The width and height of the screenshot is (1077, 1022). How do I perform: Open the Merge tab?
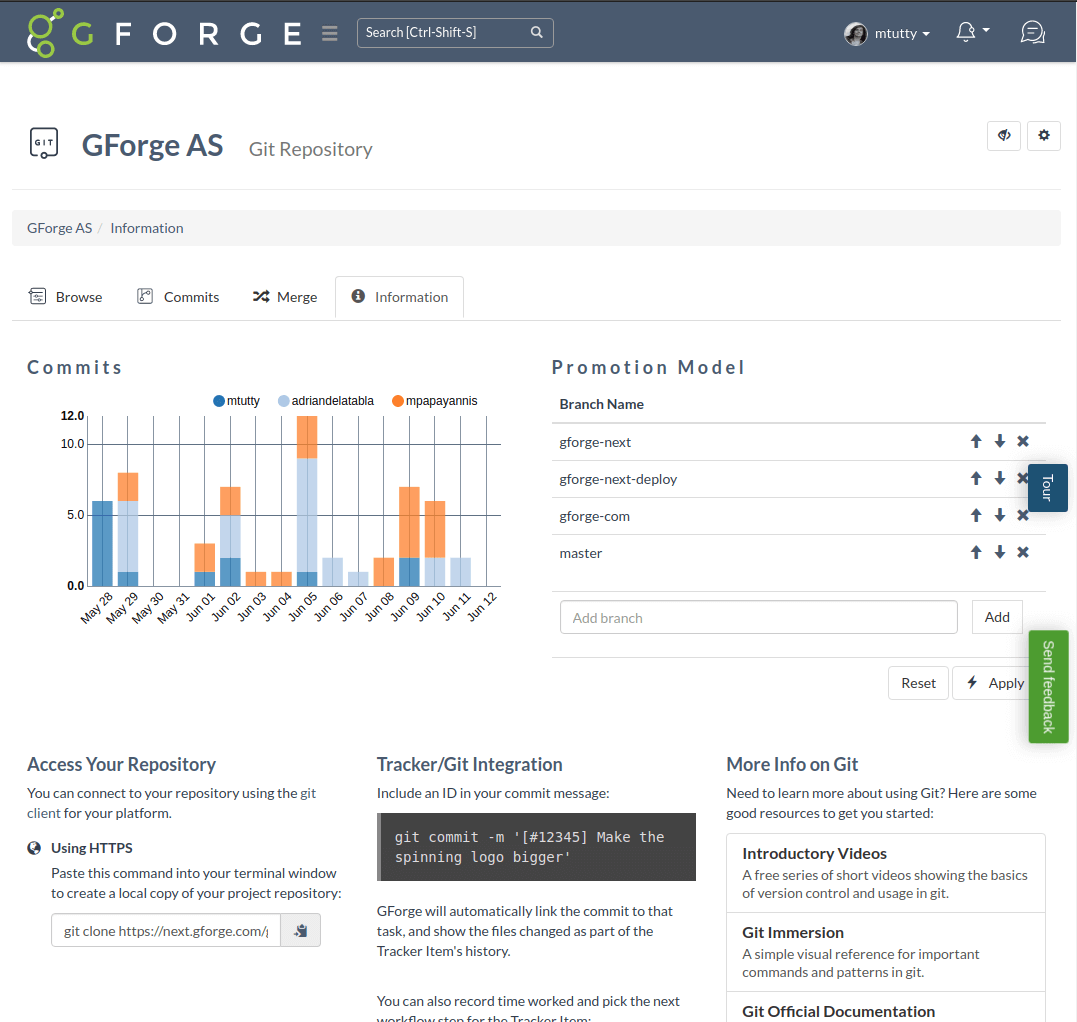(284, 297)
